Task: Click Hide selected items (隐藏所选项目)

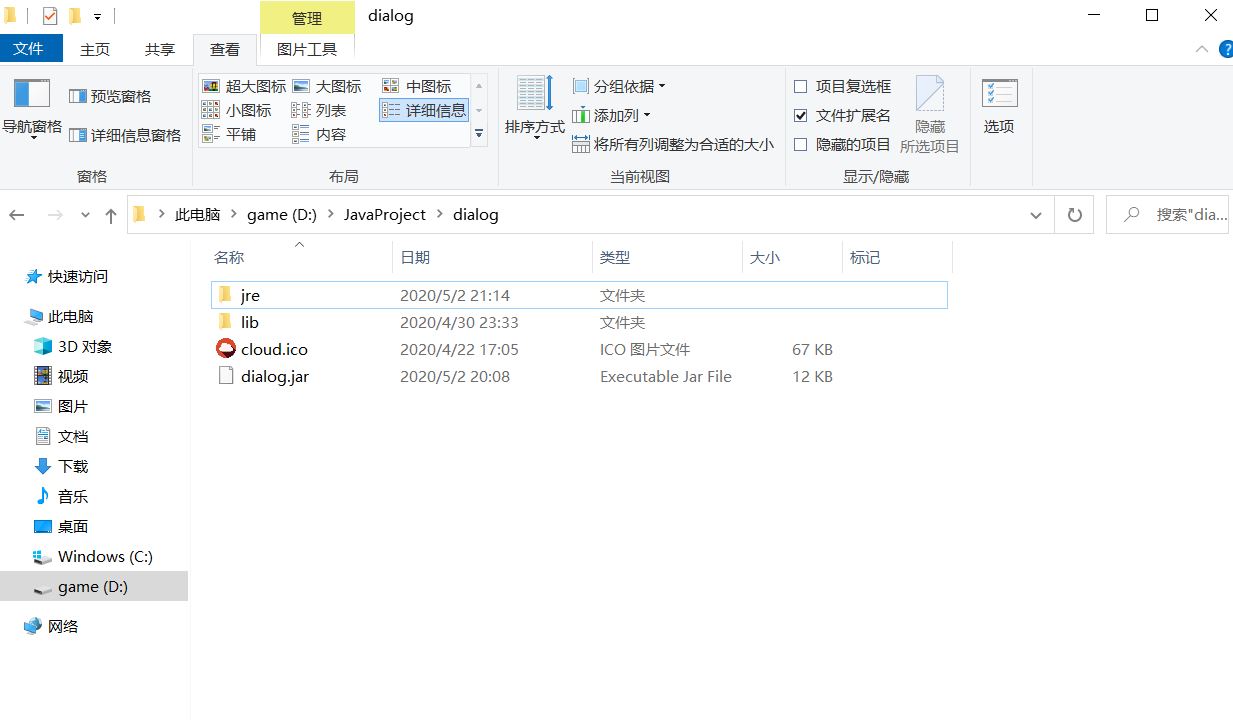Action: point(930,114)
